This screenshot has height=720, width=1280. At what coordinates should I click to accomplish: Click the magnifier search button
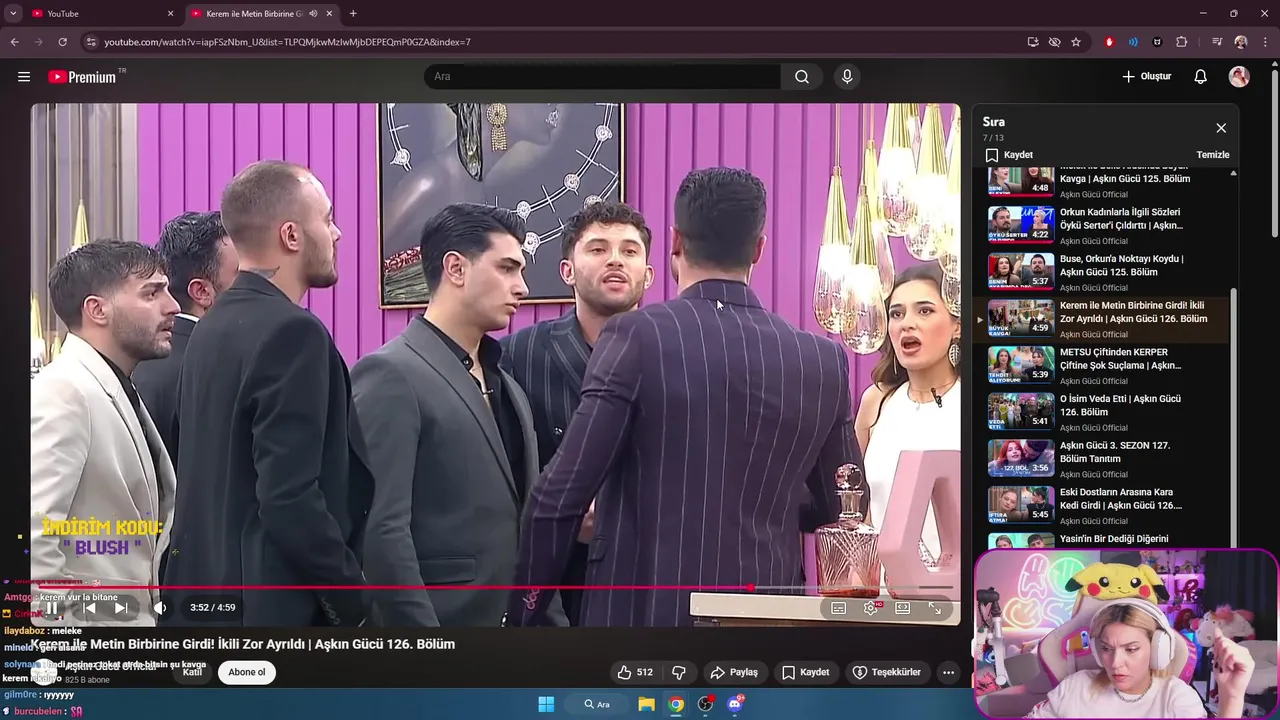(802, 77)
